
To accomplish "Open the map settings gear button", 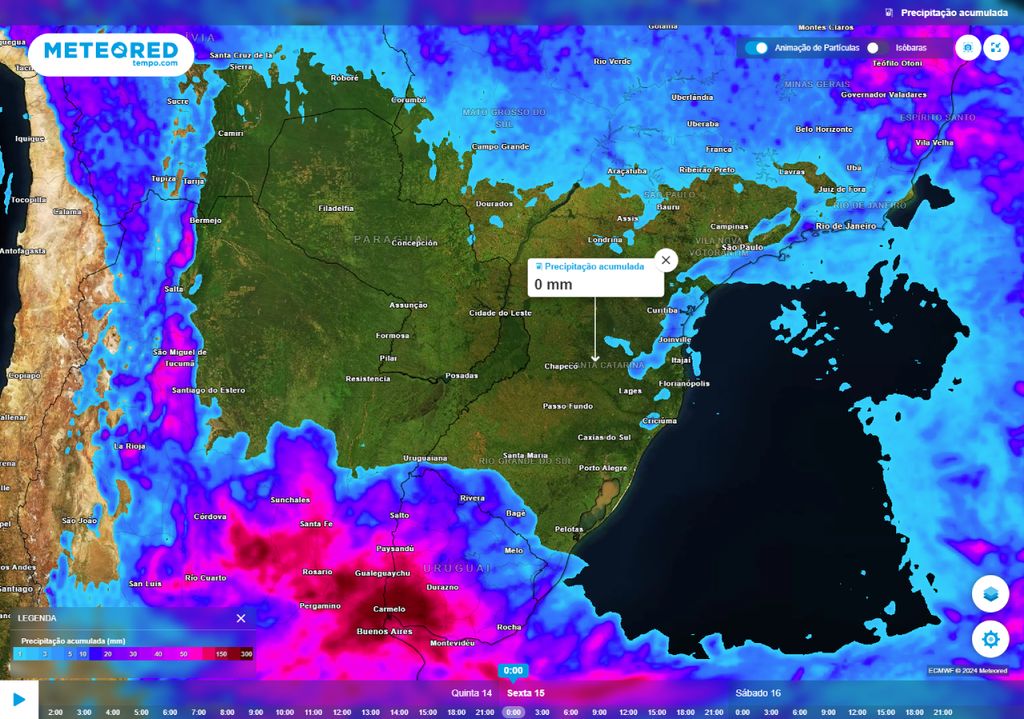I will 990,639.
